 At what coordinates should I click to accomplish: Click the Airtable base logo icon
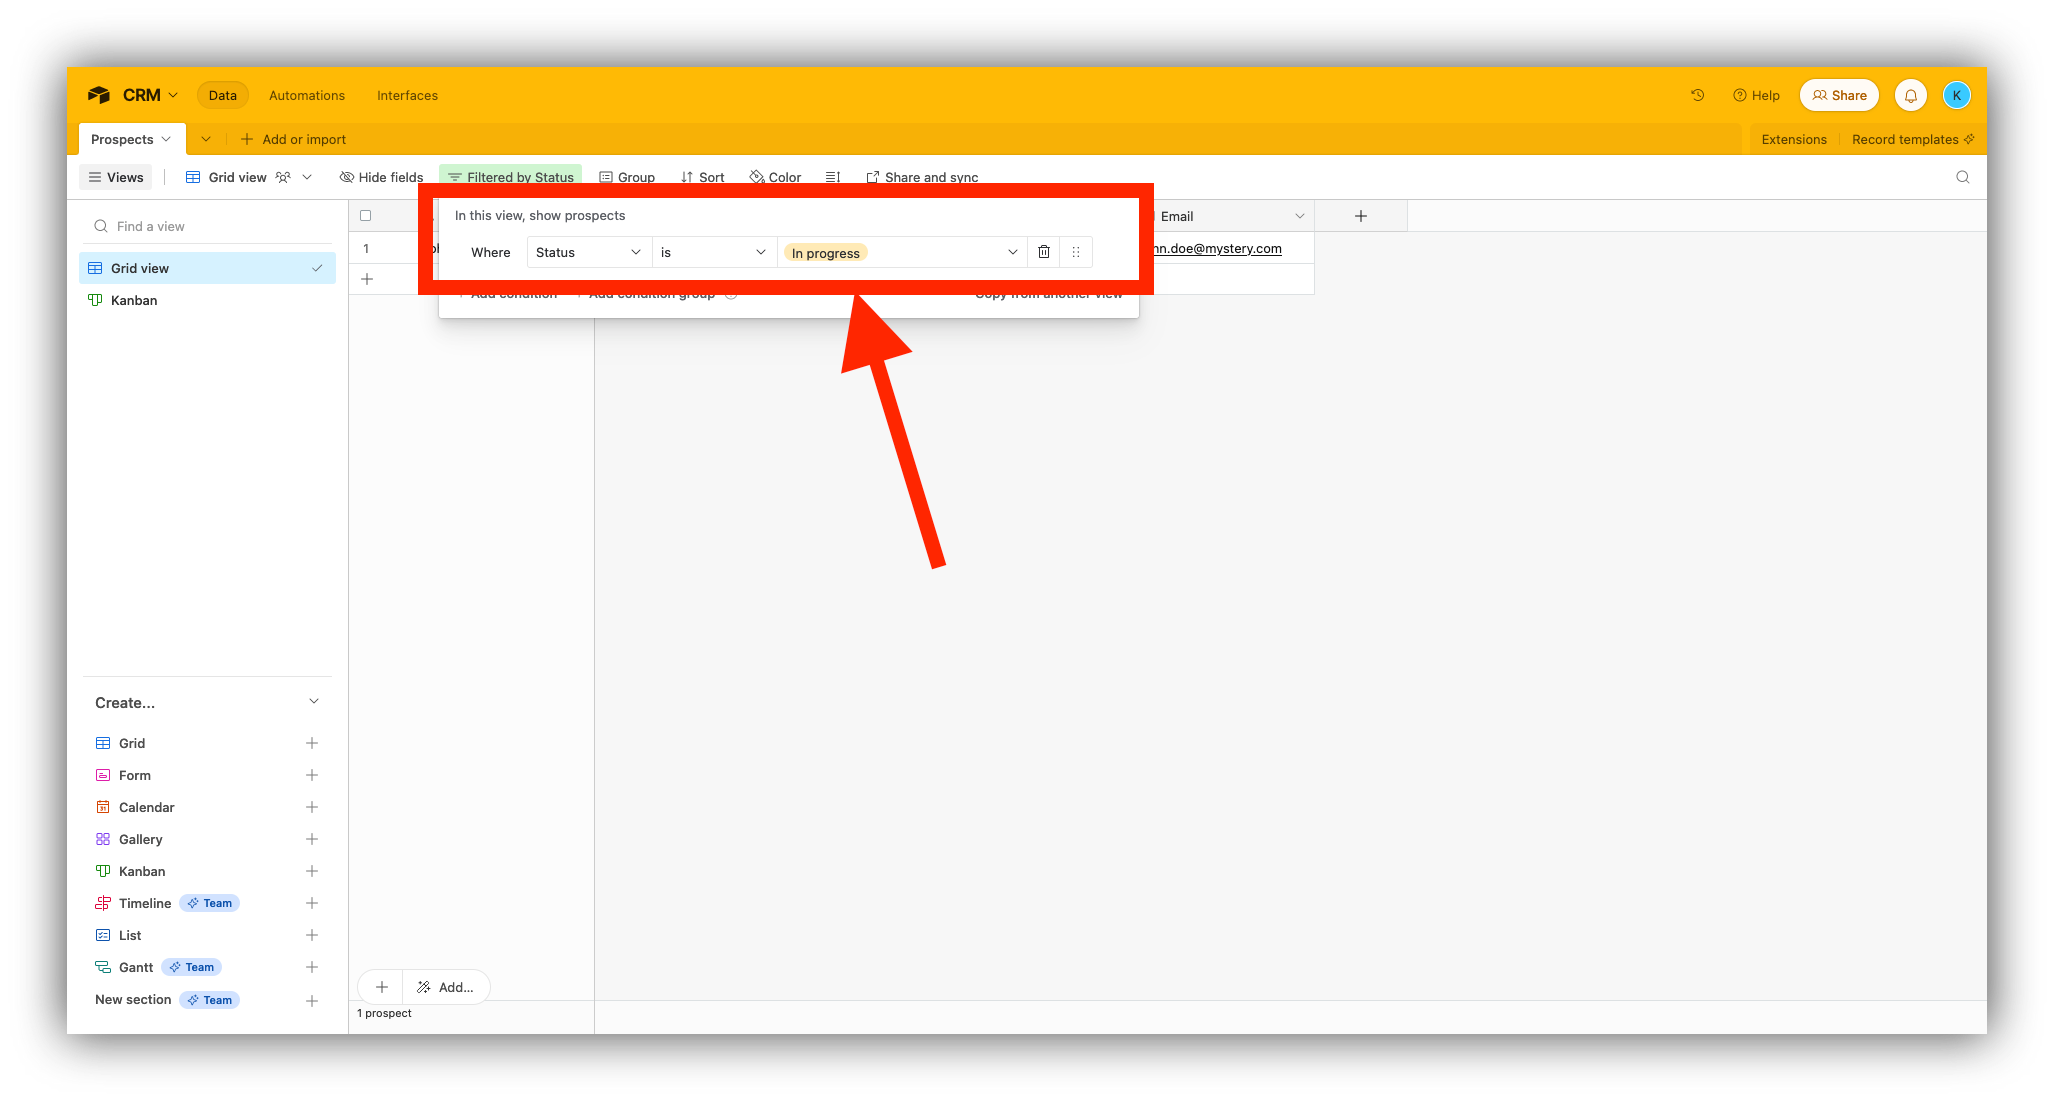[99, 95]
